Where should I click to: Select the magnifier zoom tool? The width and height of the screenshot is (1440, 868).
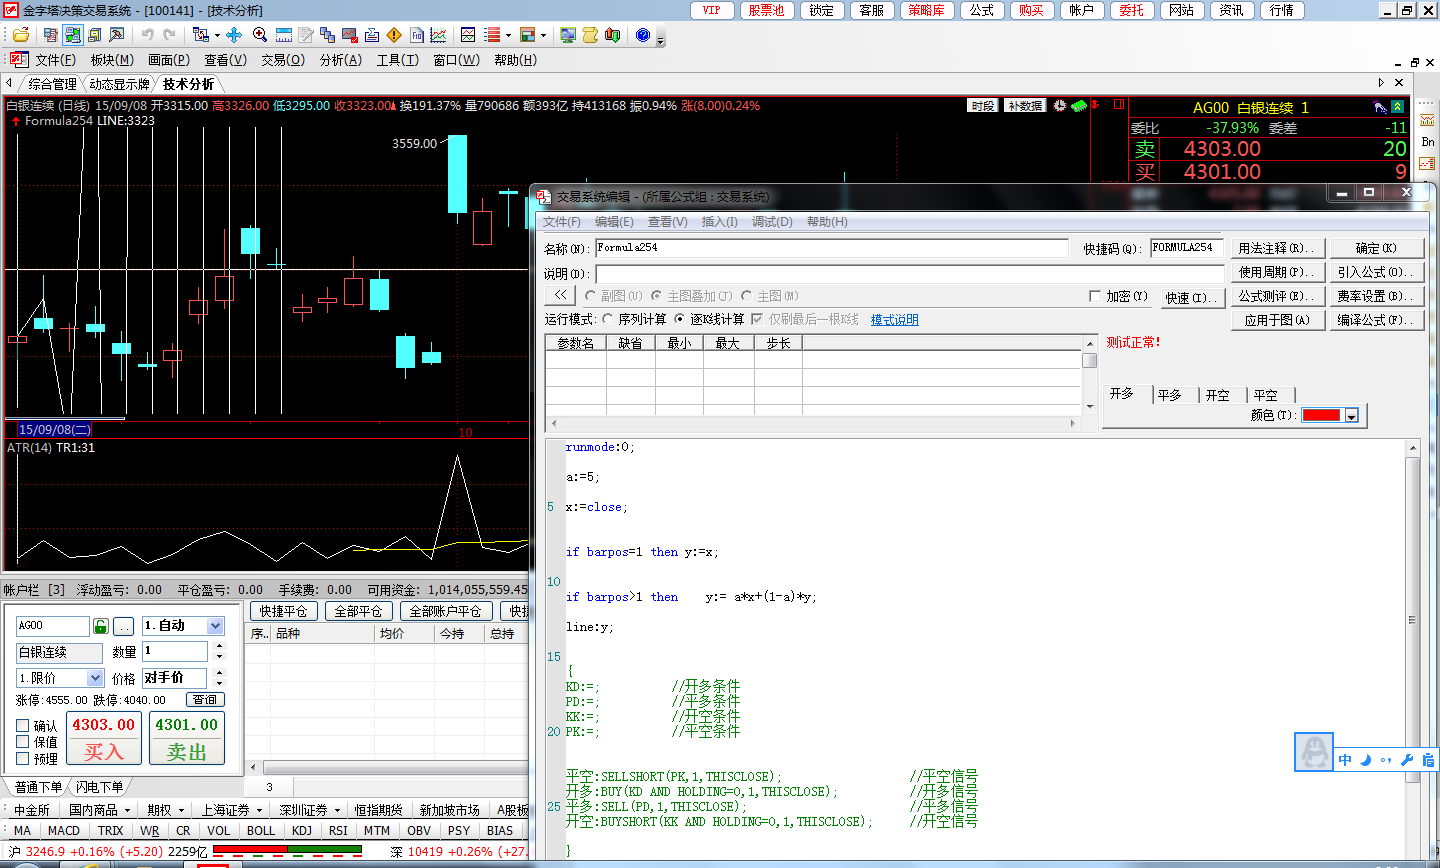pyautogui.click(x=260, y=35)
